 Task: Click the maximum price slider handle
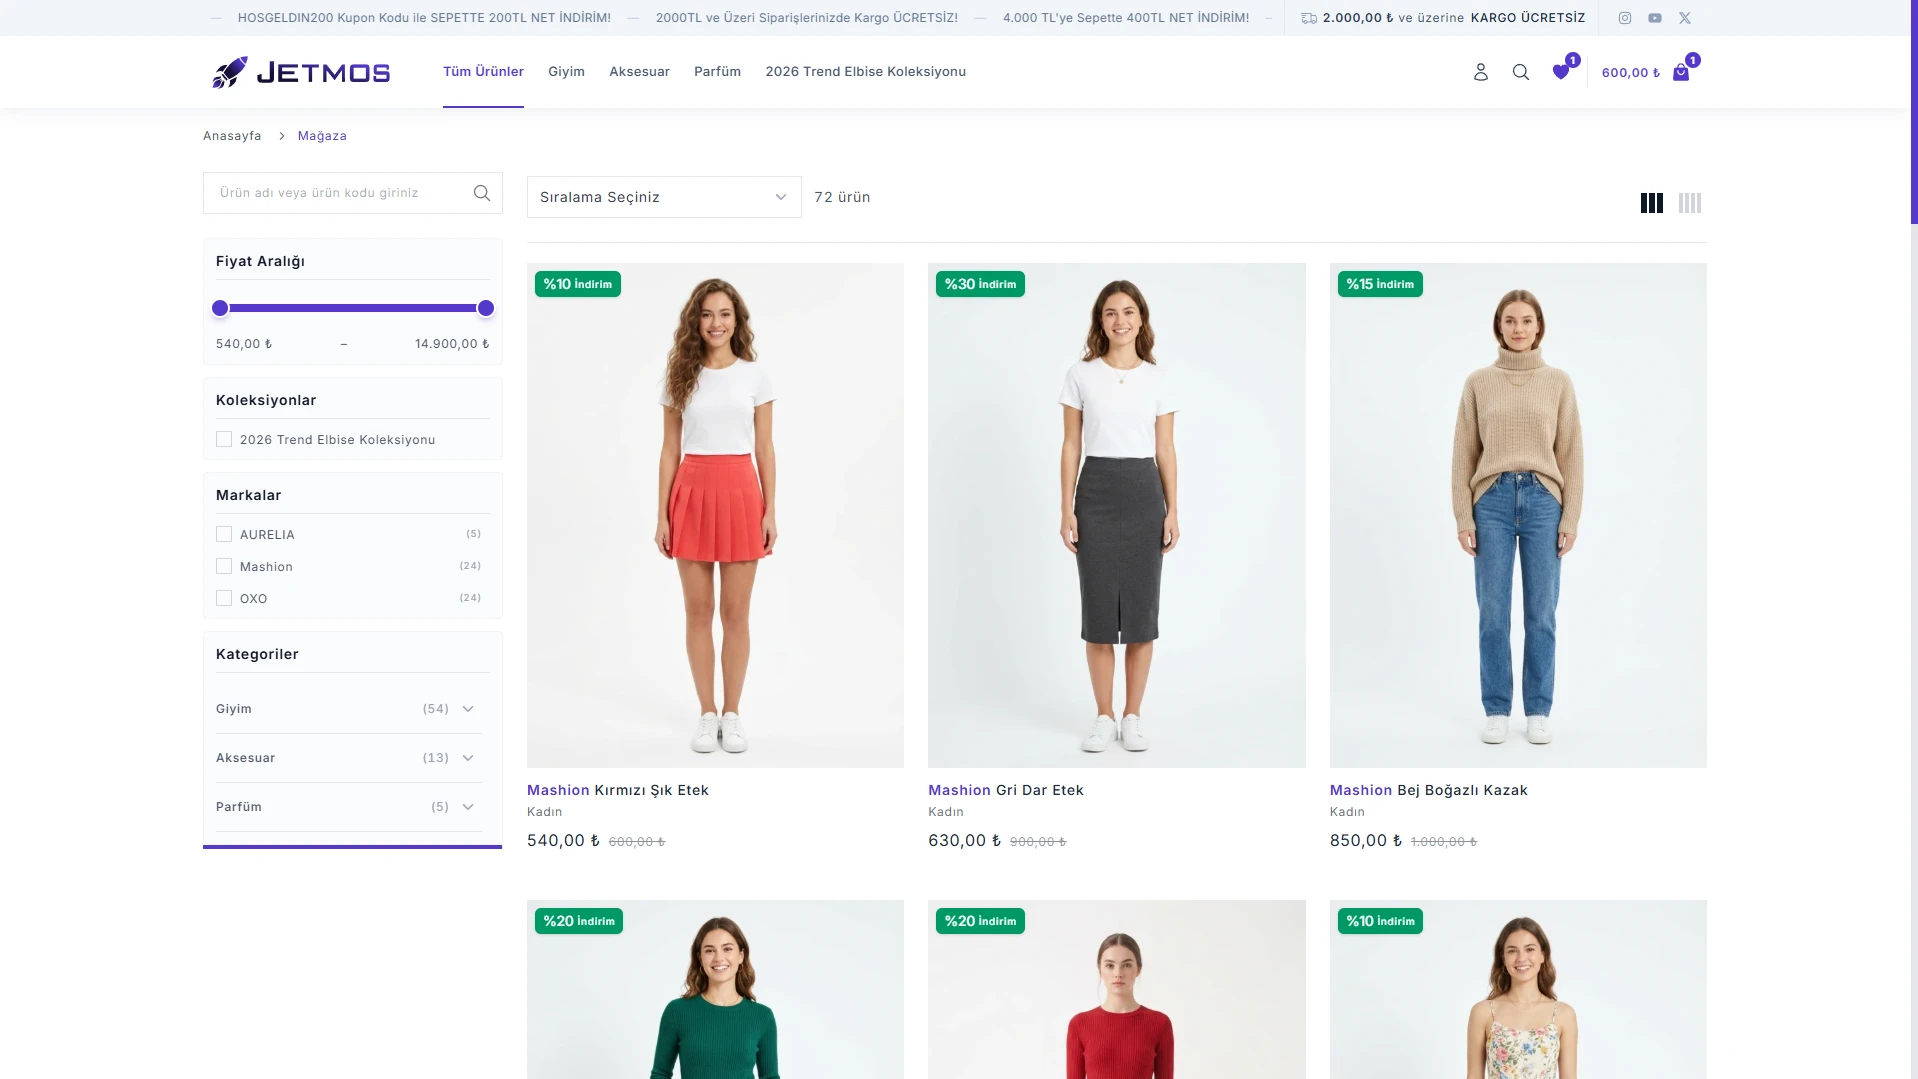click(x=486, y=308)
